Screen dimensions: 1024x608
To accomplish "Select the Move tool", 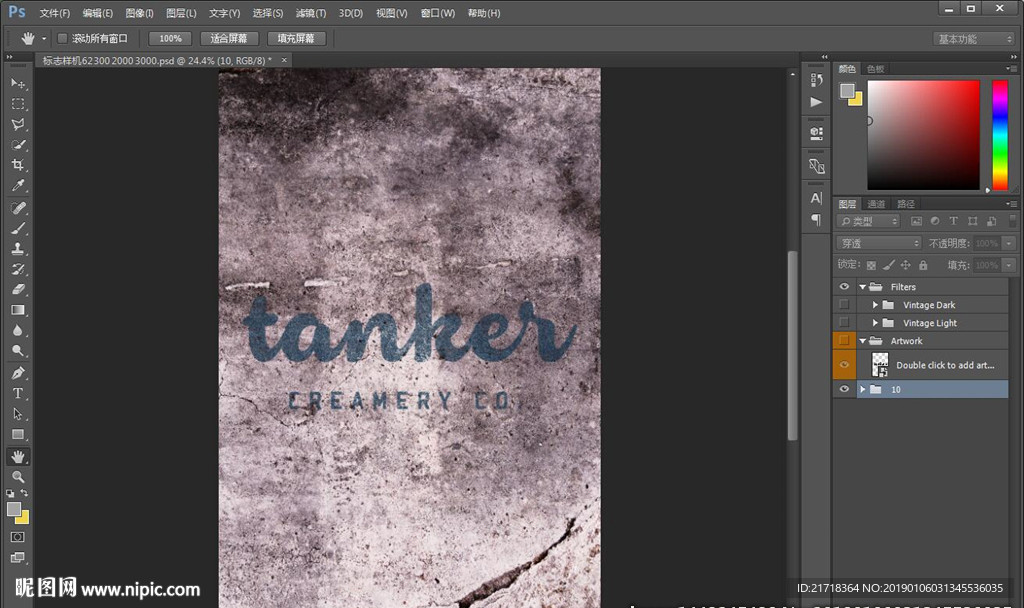I will click(18, 84).
